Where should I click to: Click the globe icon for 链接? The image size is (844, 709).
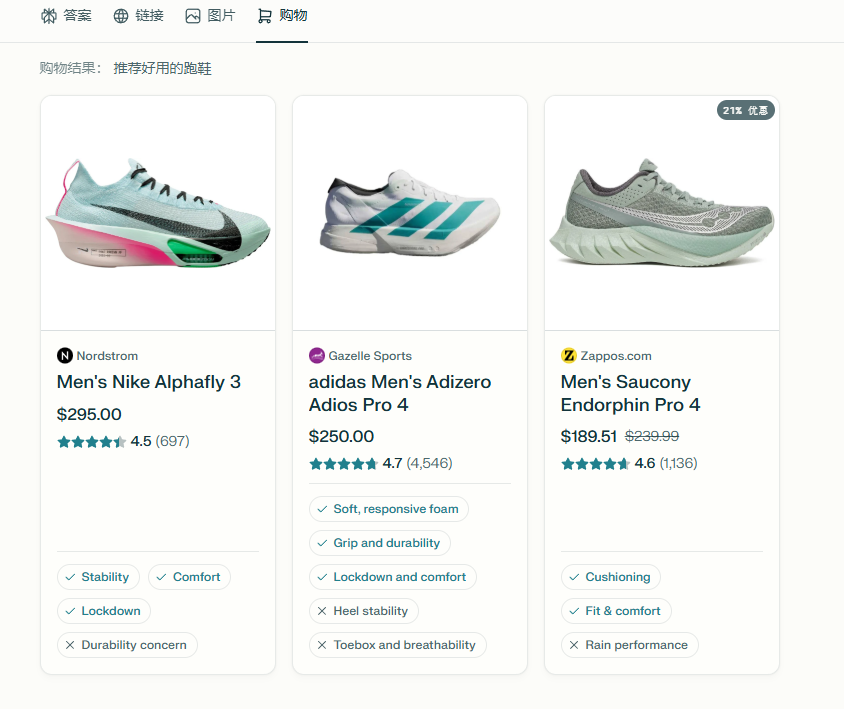coord(121,16)
